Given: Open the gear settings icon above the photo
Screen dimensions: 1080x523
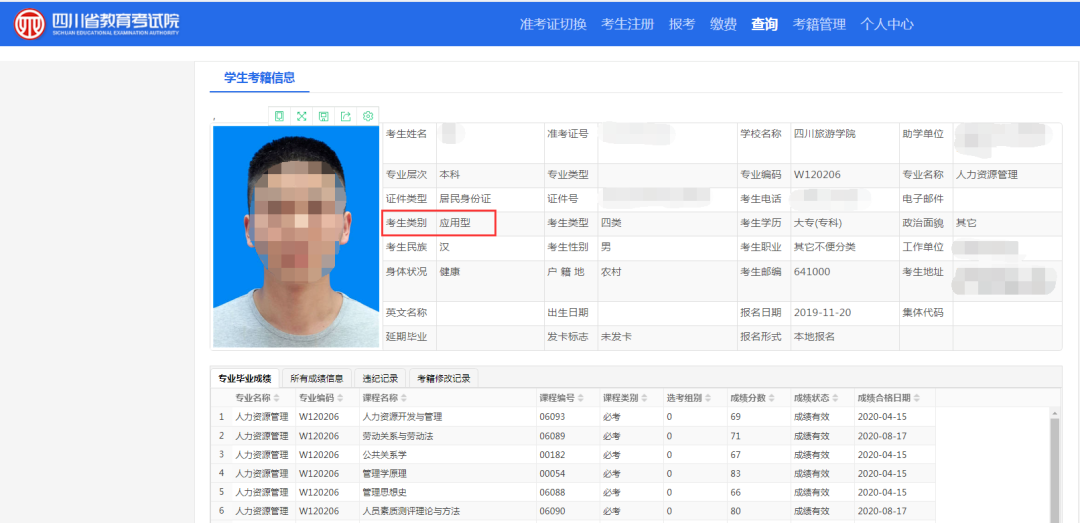Looking at the screenshot, I should [368, 116].
